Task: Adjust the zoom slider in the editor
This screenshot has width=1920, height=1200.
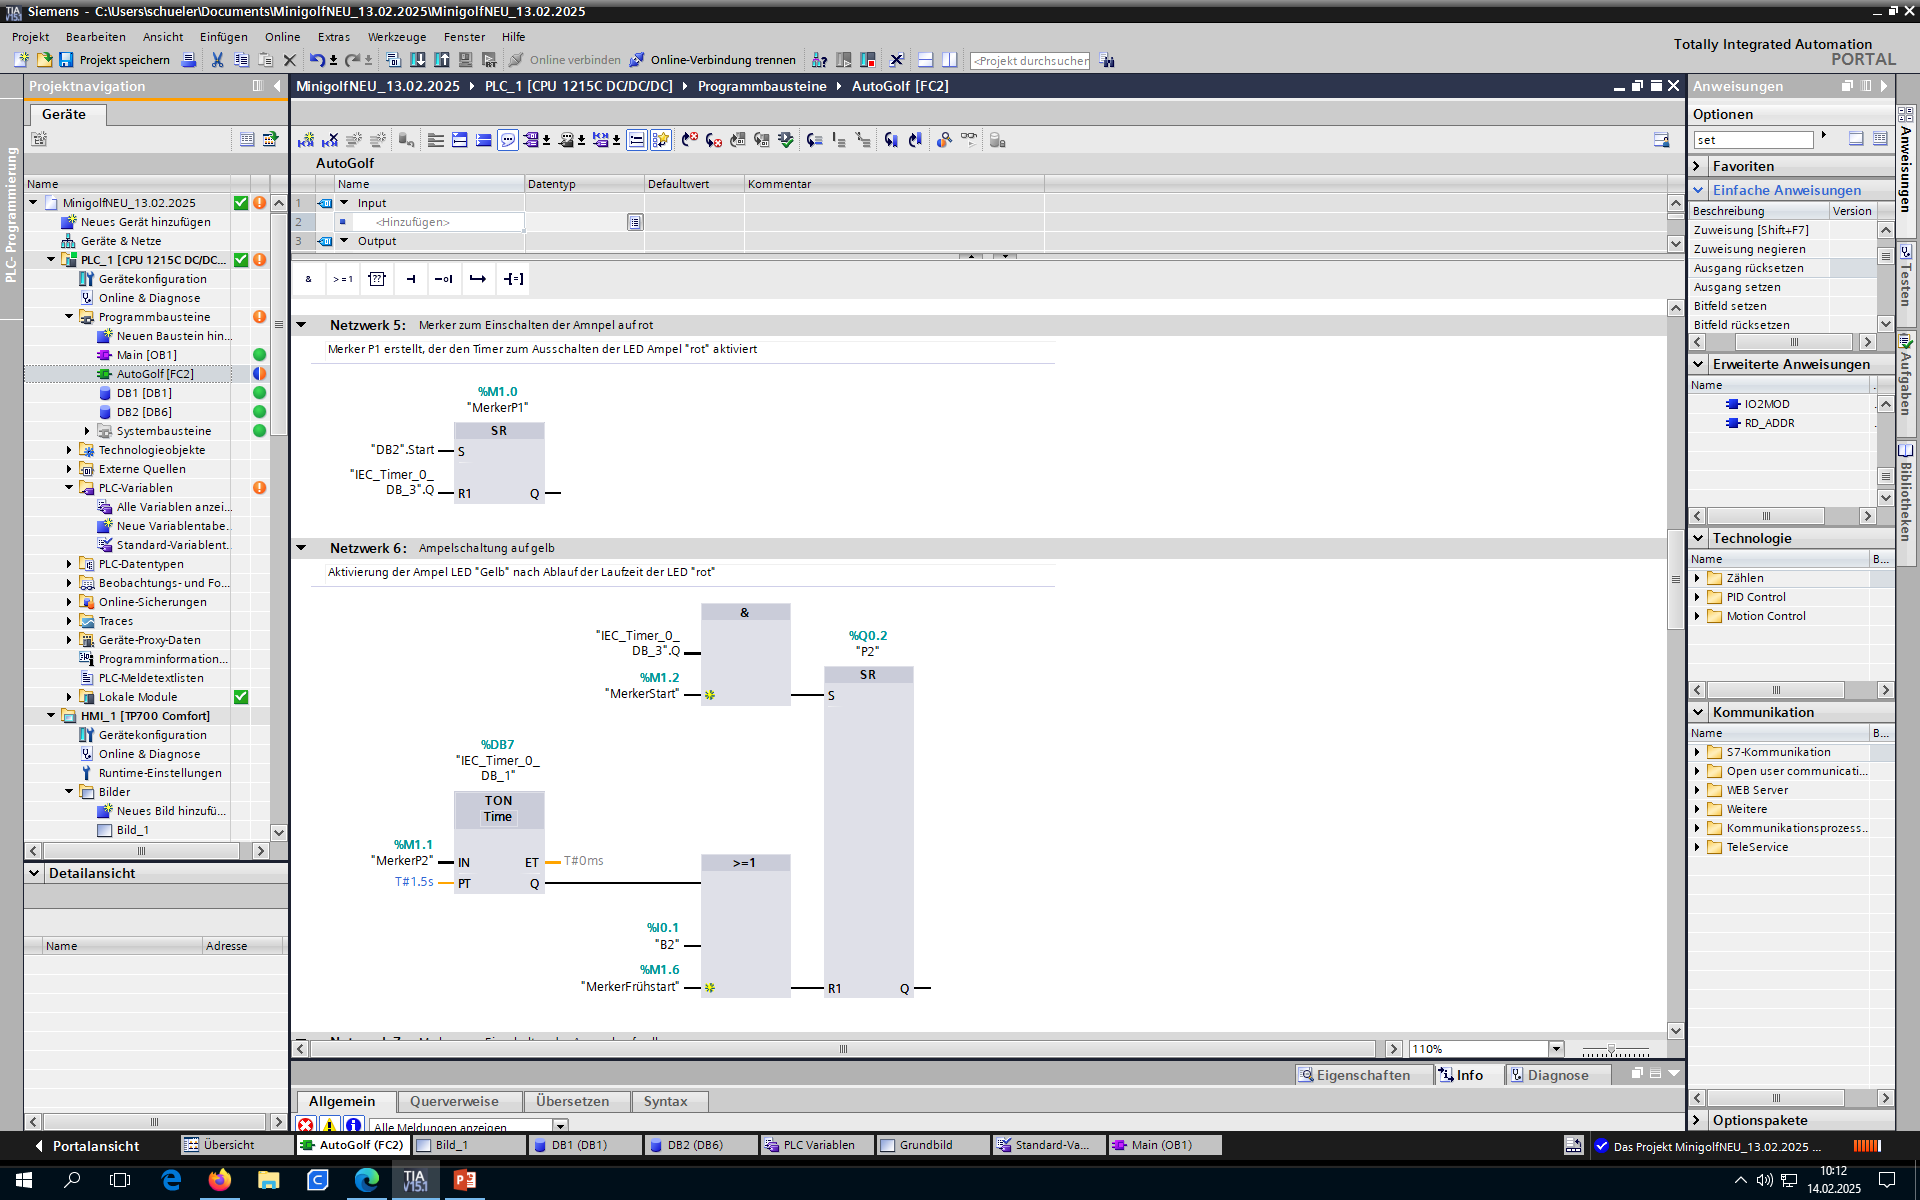Action: point(1611,1049)
